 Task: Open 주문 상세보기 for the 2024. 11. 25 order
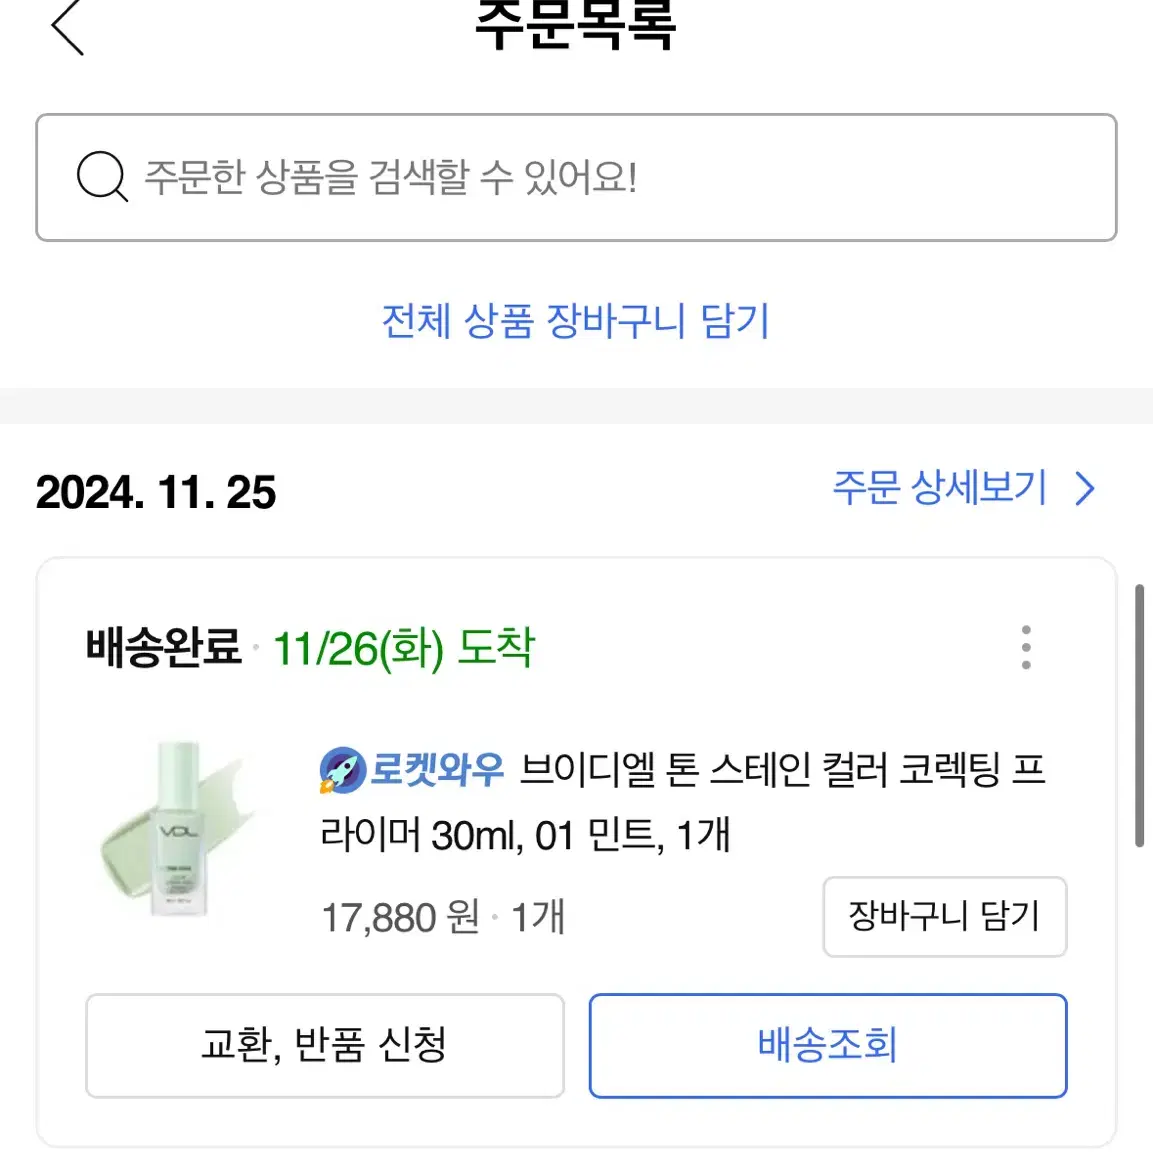pos(939,488)
